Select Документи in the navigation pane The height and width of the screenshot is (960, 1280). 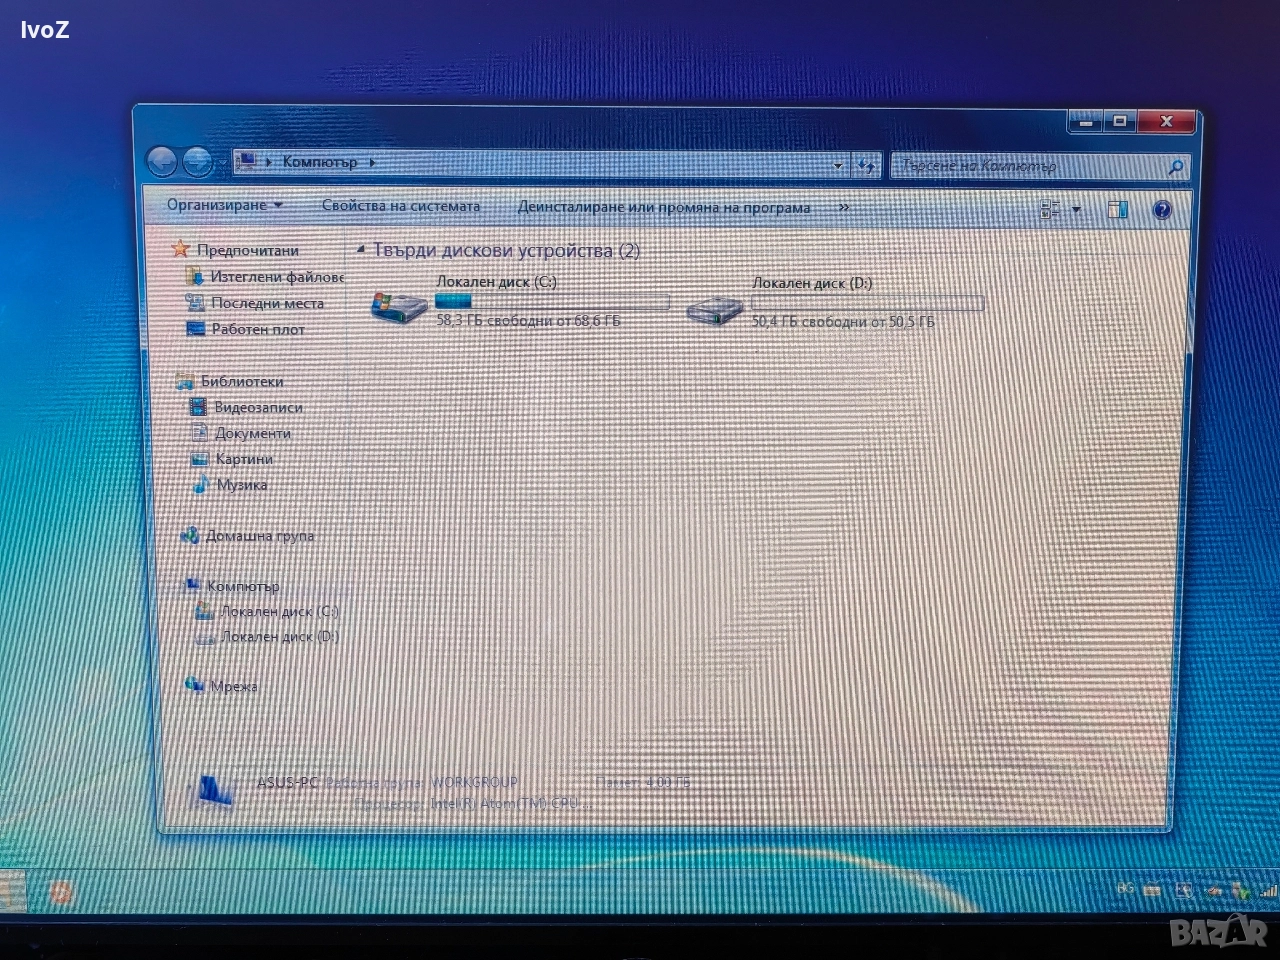pyautogui.click(x=252, y=433)
